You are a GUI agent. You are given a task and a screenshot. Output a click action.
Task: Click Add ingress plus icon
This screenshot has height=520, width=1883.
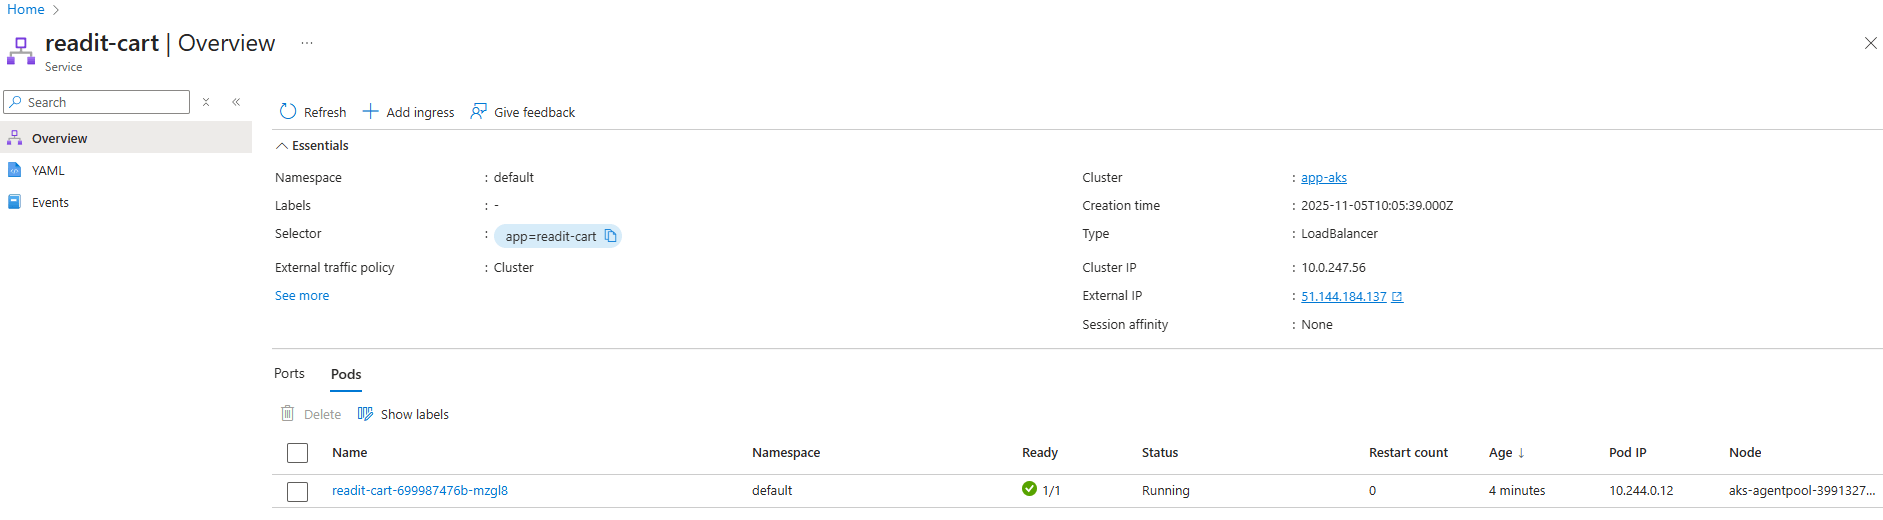[371, 112]
